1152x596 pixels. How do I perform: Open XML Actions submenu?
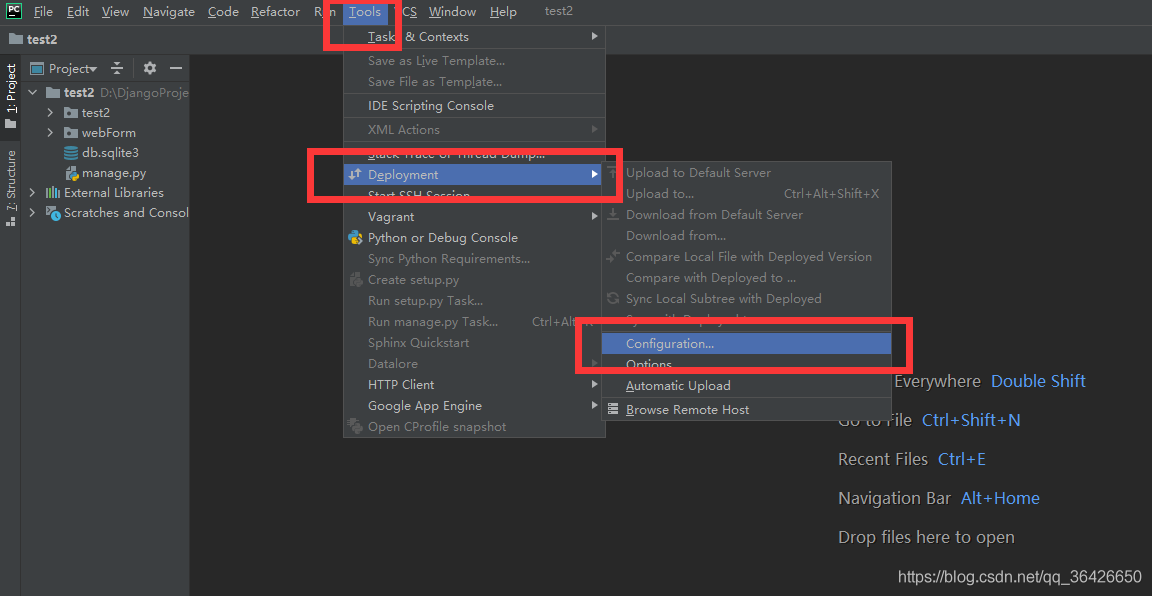pos(474,129)
